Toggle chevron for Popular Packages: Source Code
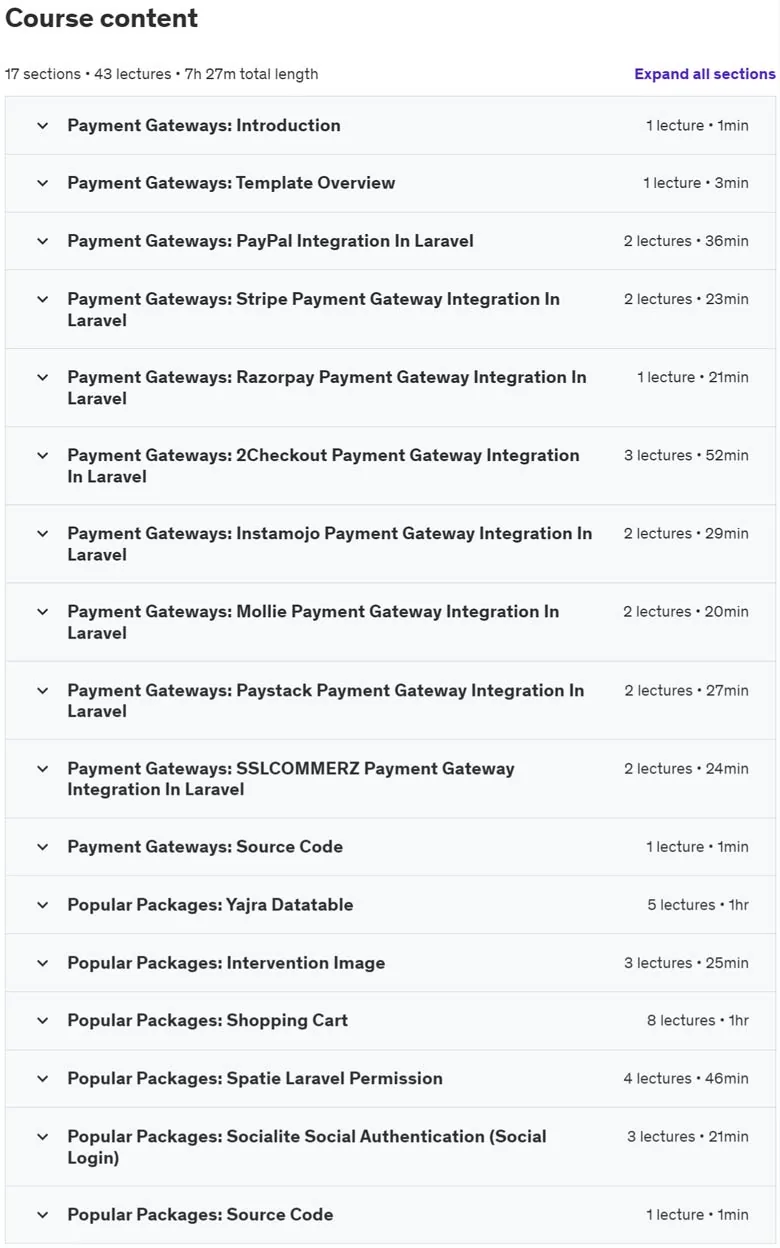Viewport: 780px width, 1248px height. 42,1215
